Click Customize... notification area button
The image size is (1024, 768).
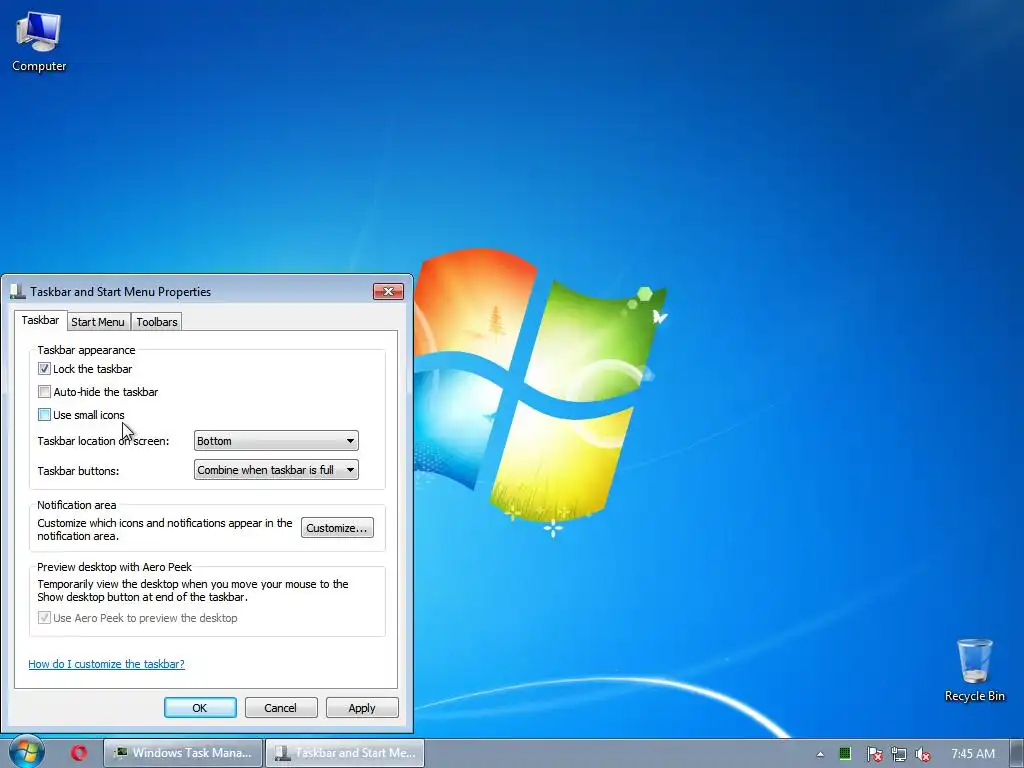337,528
